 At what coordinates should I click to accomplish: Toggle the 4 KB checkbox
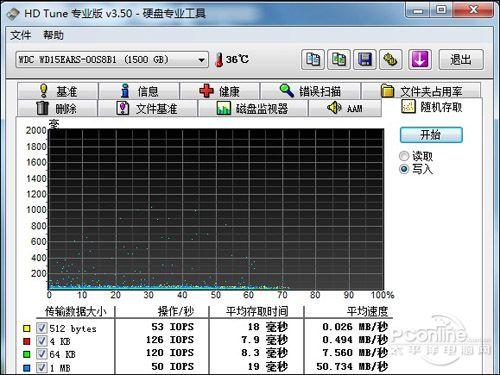pos(41,341)
